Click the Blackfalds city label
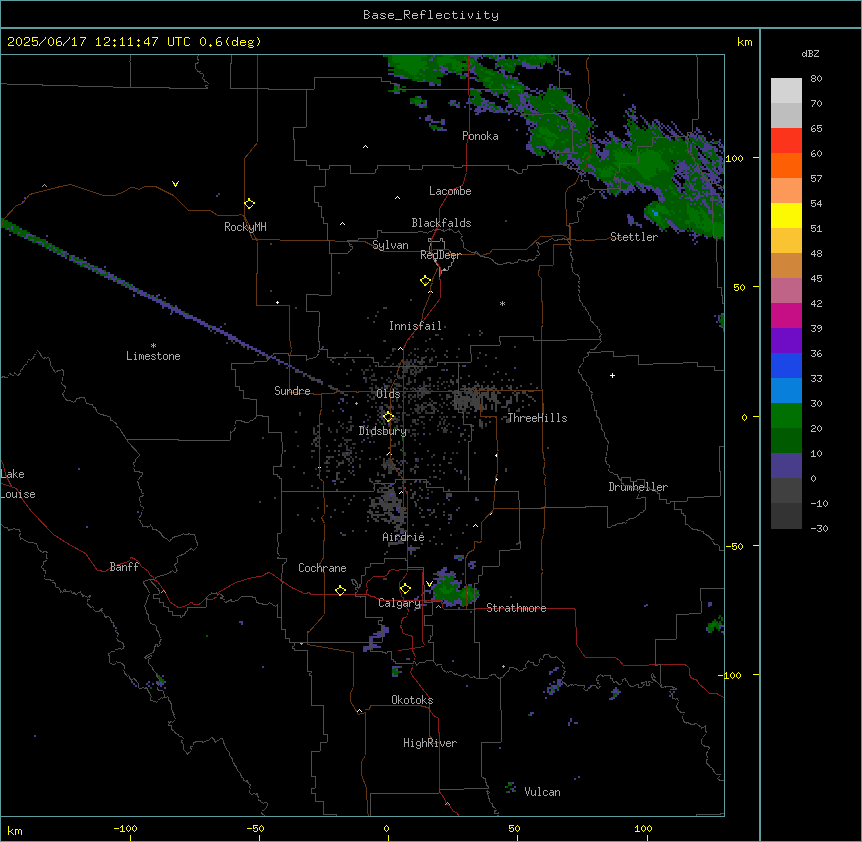The width and height of the screenshot is (862, 842). pos(441,223)
